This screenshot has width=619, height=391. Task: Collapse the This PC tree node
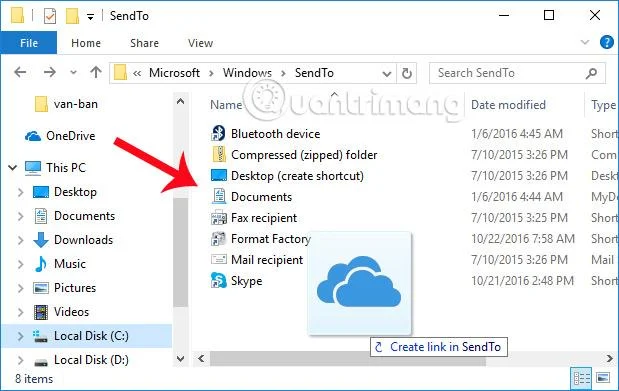[x=13, y=168]
